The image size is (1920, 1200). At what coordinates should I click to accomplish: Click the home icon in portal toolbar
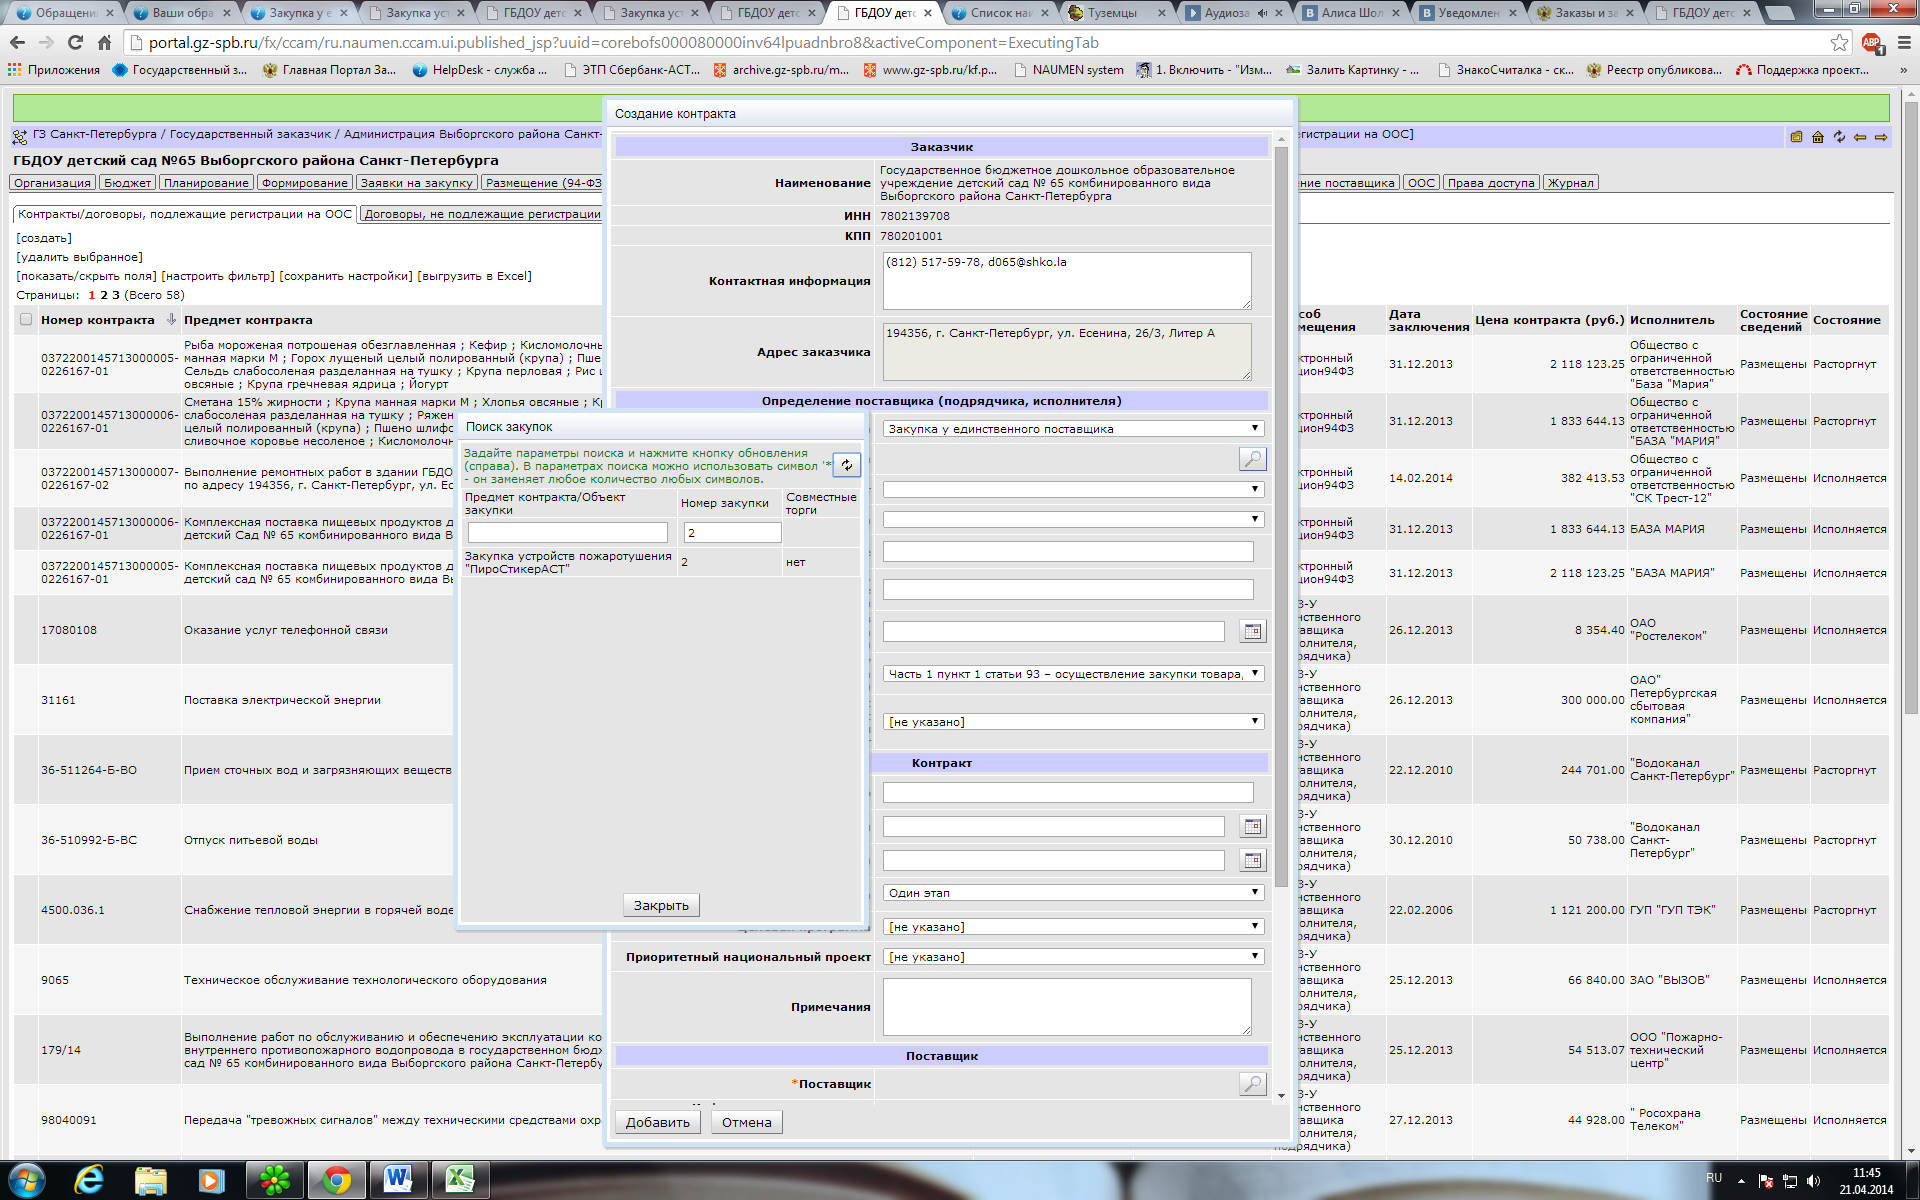click(x=1818, y=137)
